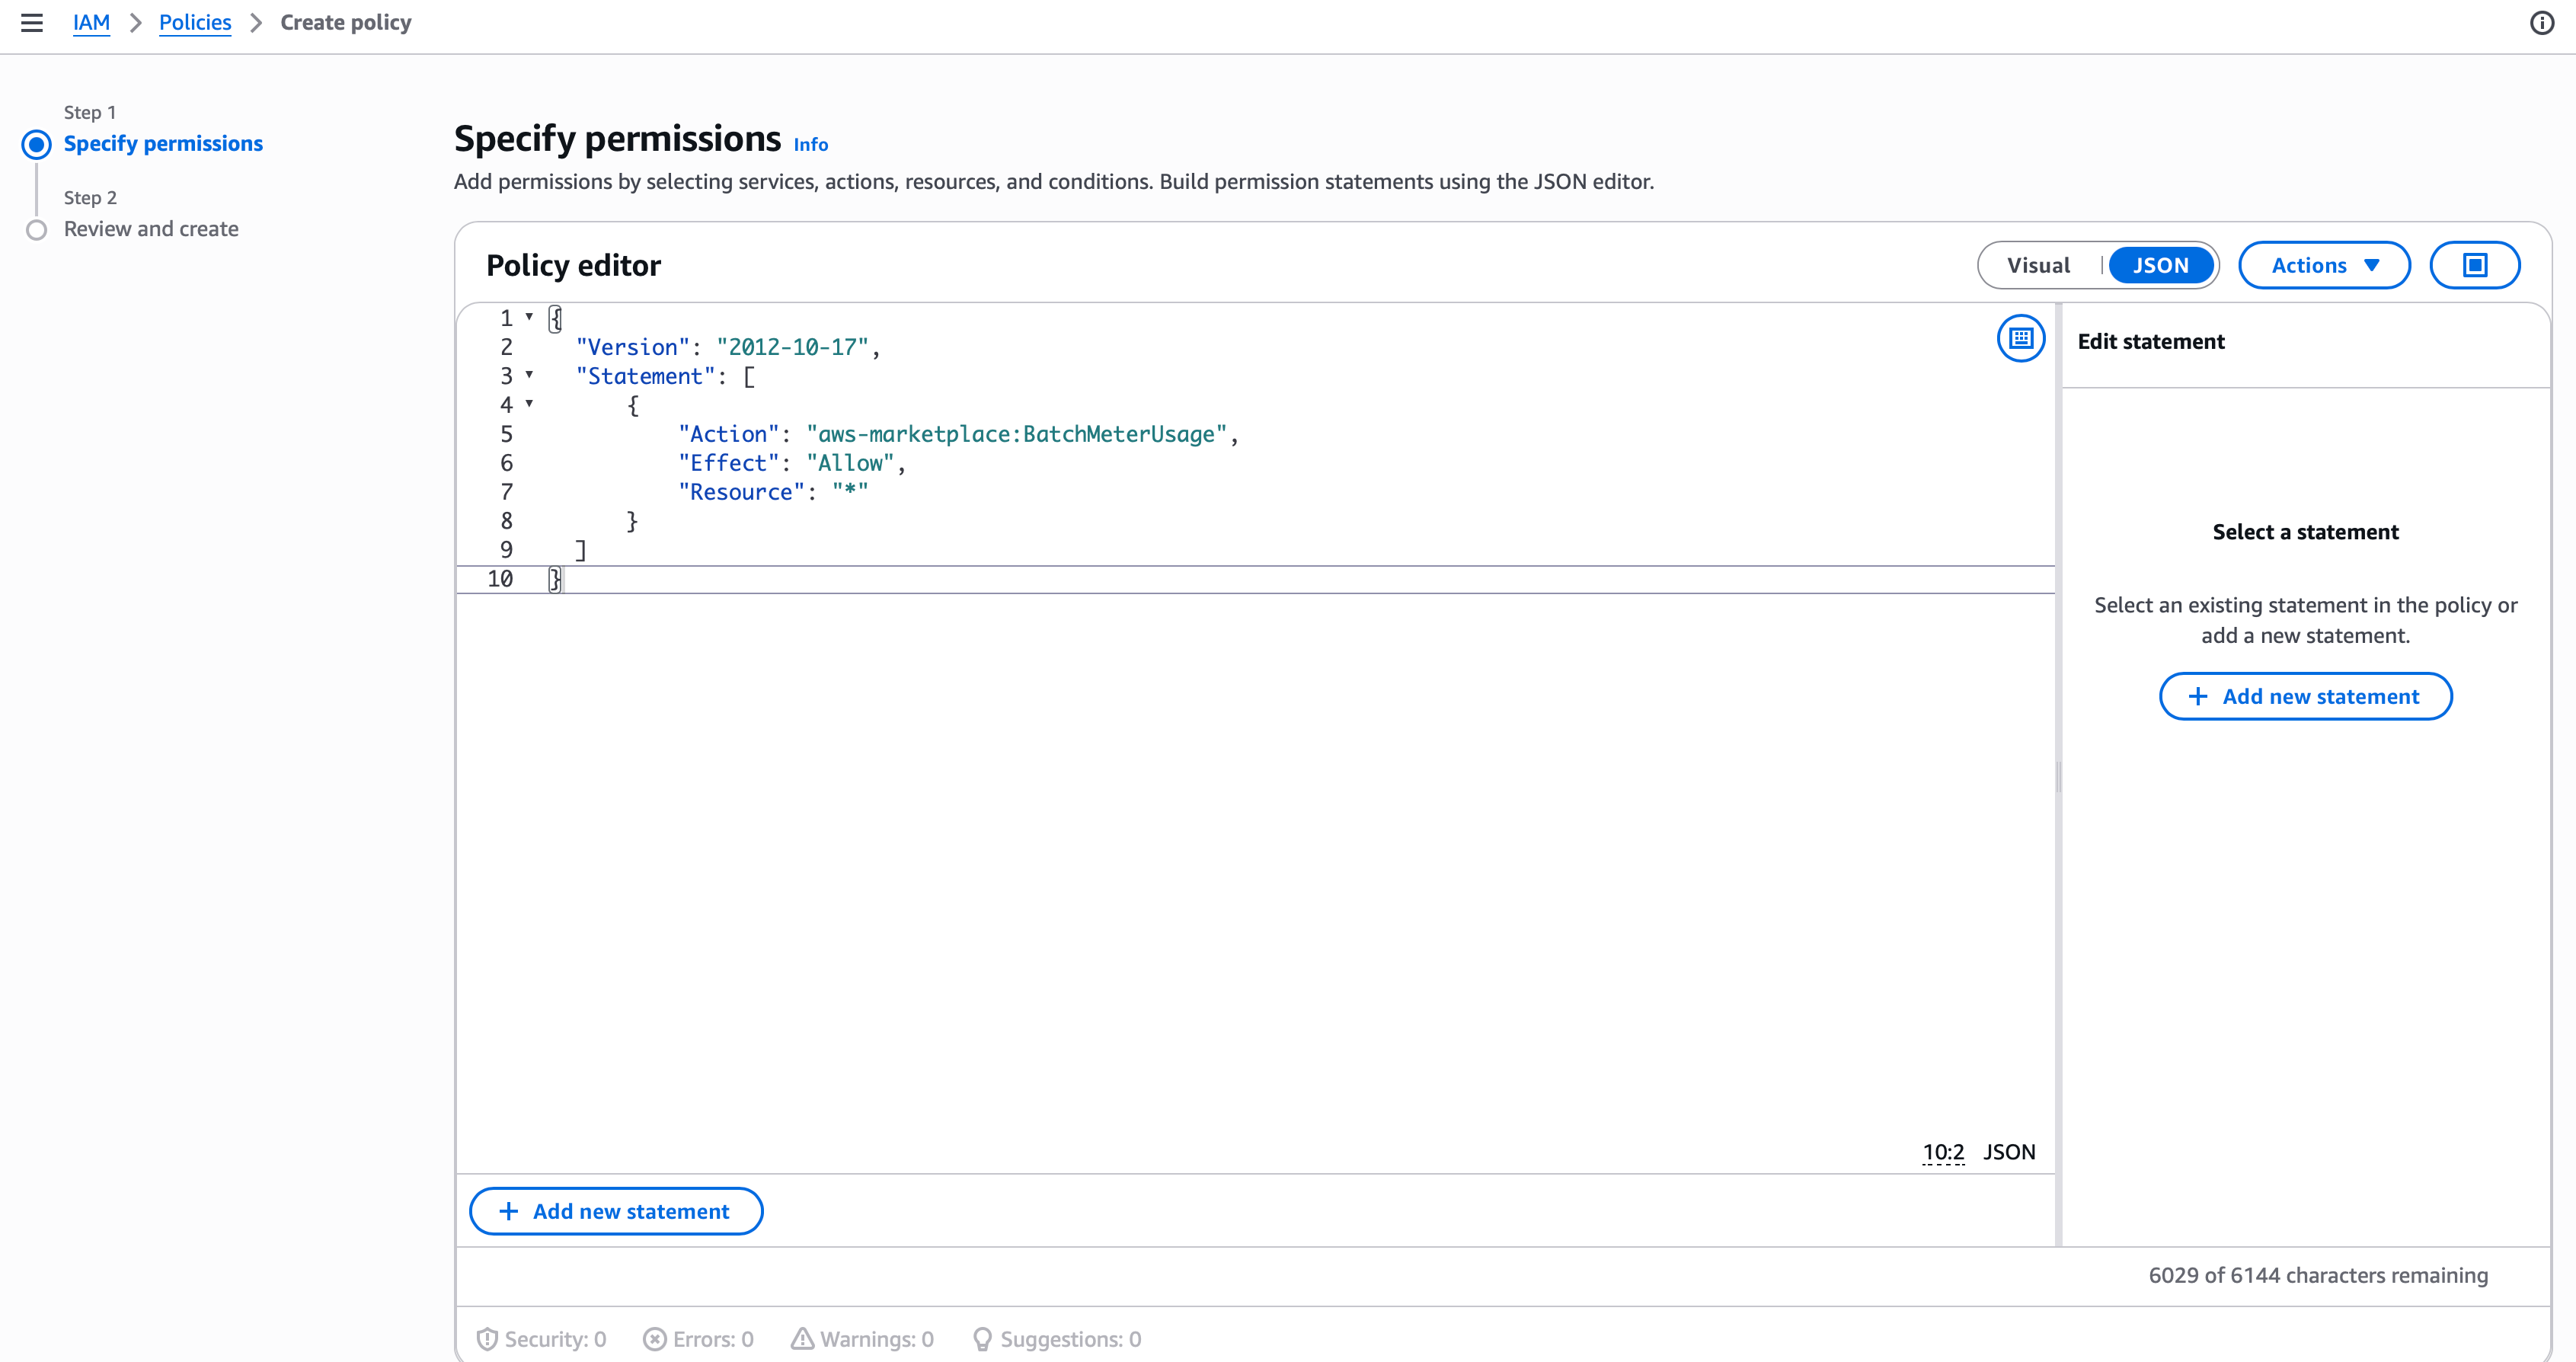
Task: Select Step 2 Review and create indicator
Action: [x=37, y=230]
